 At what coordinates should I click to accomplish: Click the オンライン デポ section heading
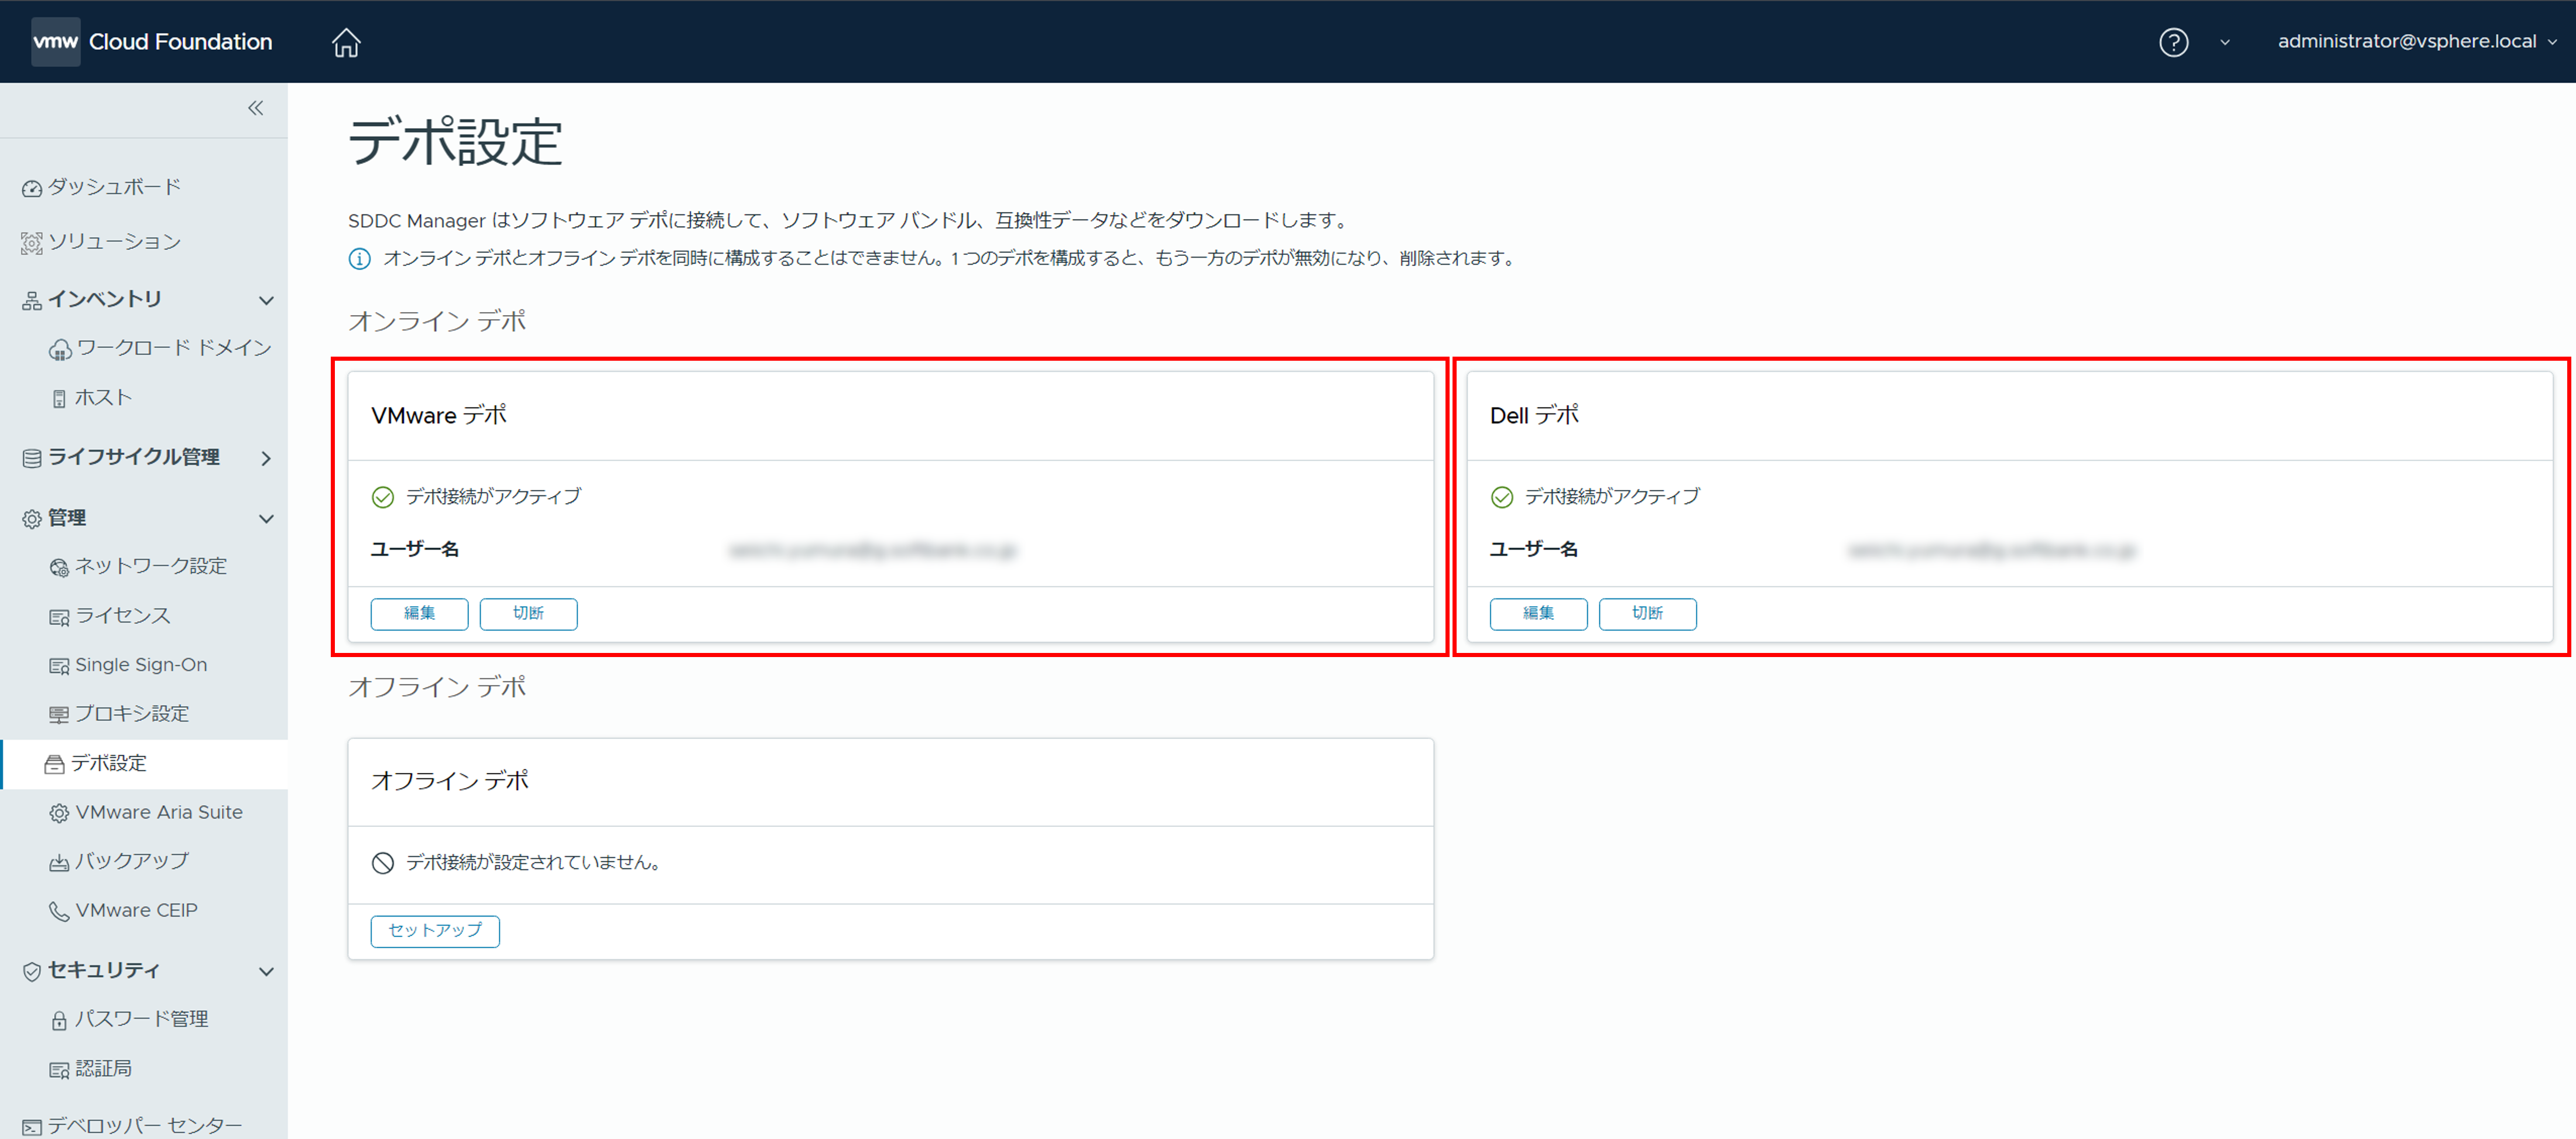[x=437, y=321]
